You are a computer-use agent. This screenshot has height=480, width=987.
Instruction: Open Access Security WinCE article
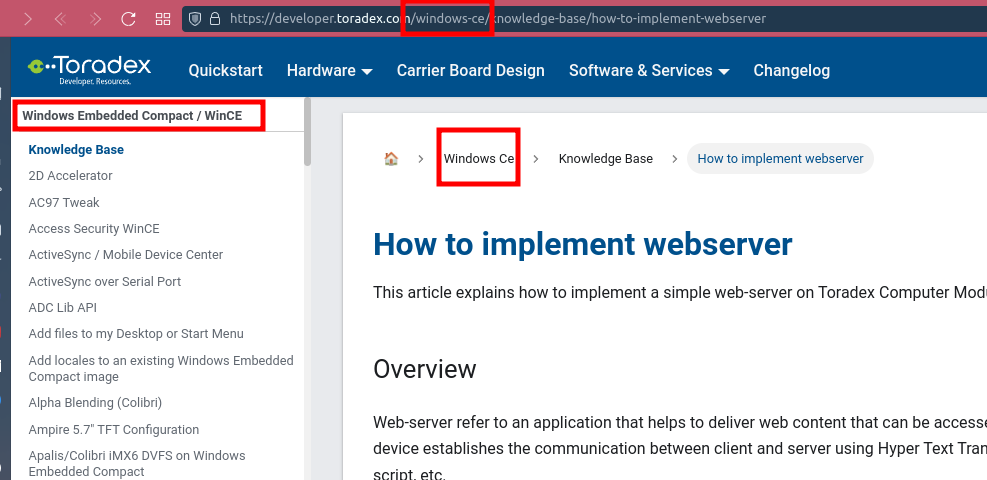94,229
